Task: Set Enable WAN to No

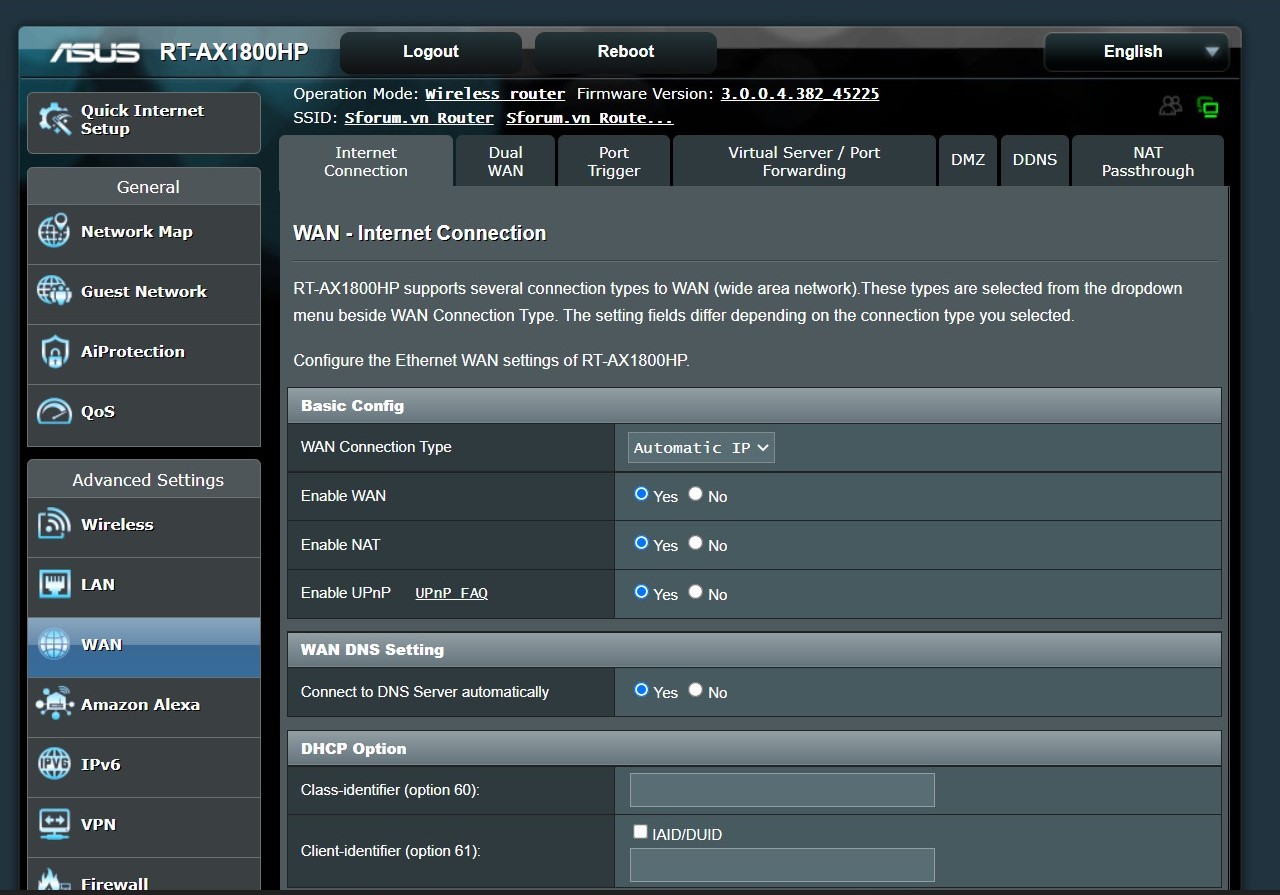Action: point(696,494)
